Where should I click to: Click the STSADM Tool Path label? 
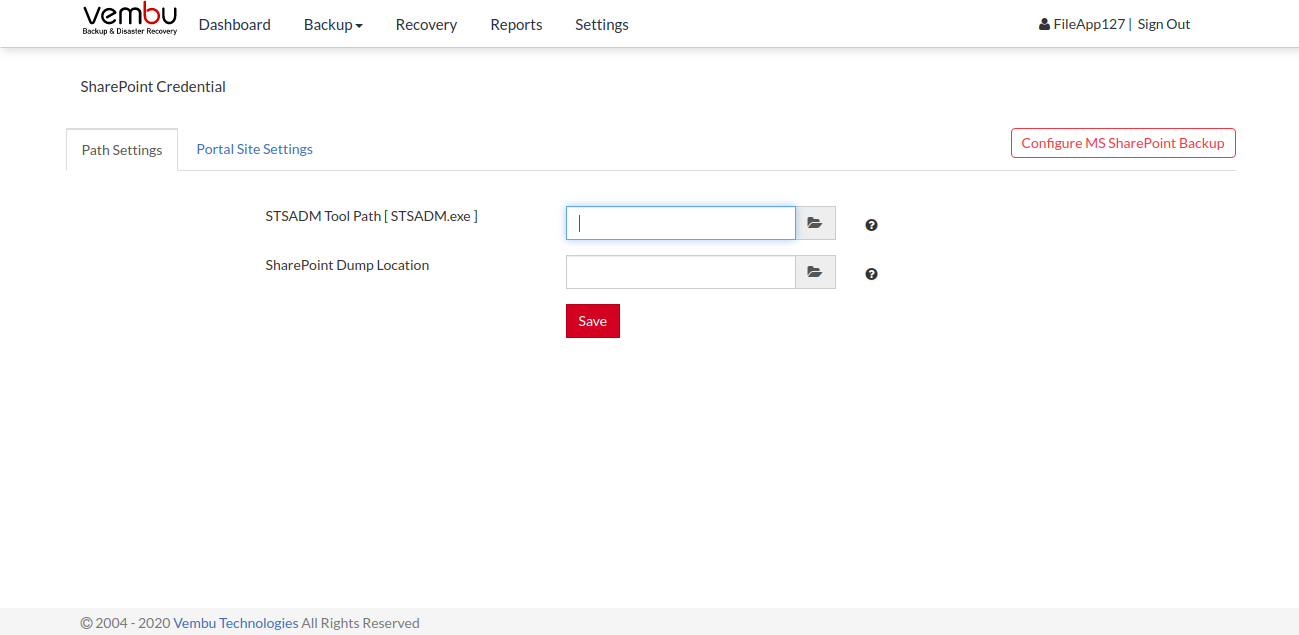[x=372, y=216]
